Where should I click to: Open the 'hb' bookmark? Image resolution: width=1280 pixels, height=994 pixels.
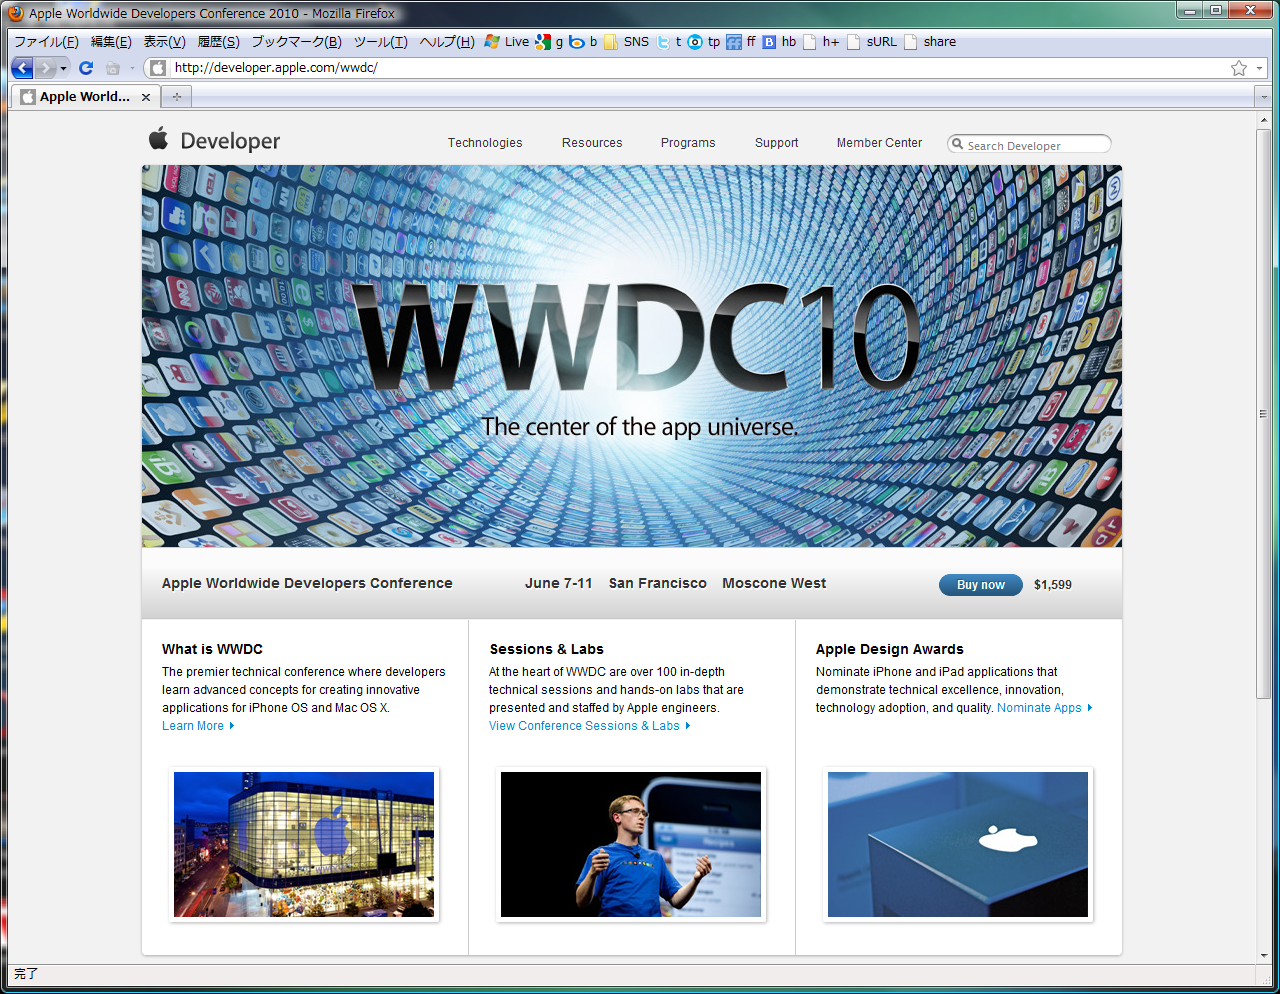tap(779, 42)
